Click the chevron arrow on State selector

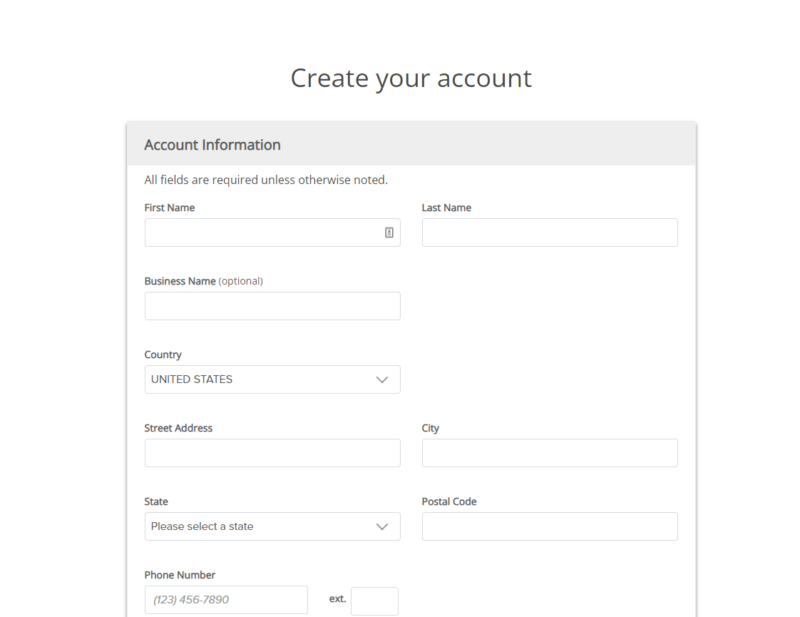(x=381, y=526)
